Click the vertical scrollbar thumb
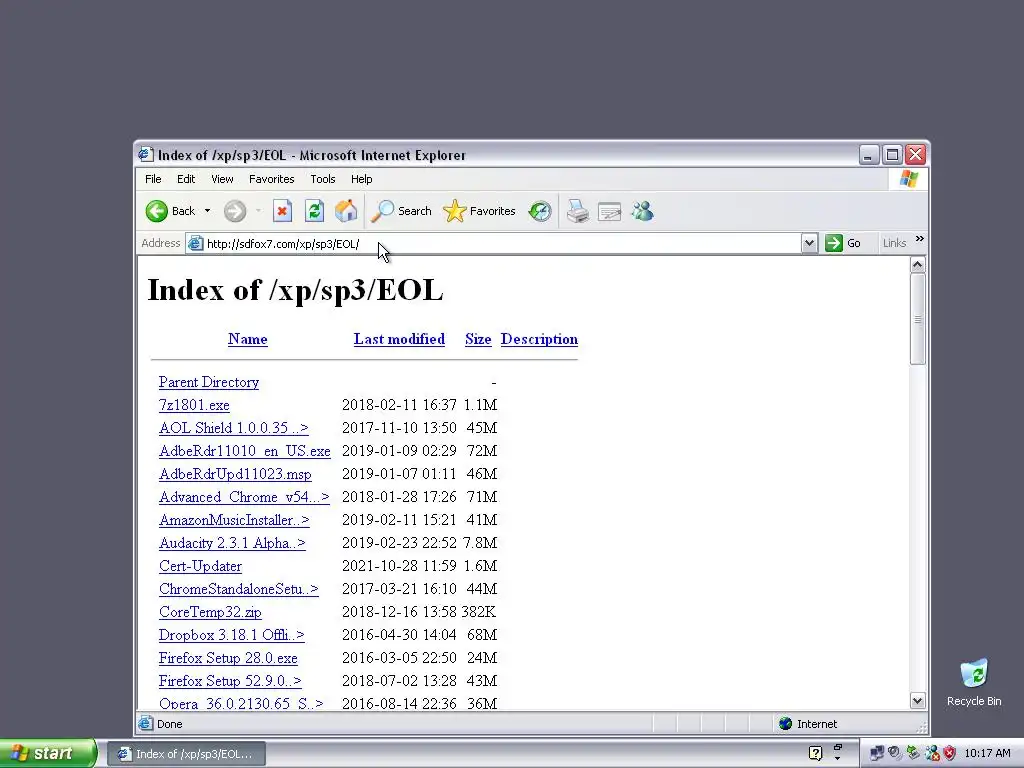The height and width of the screenshot is (768, 1024). pos(918,319)
